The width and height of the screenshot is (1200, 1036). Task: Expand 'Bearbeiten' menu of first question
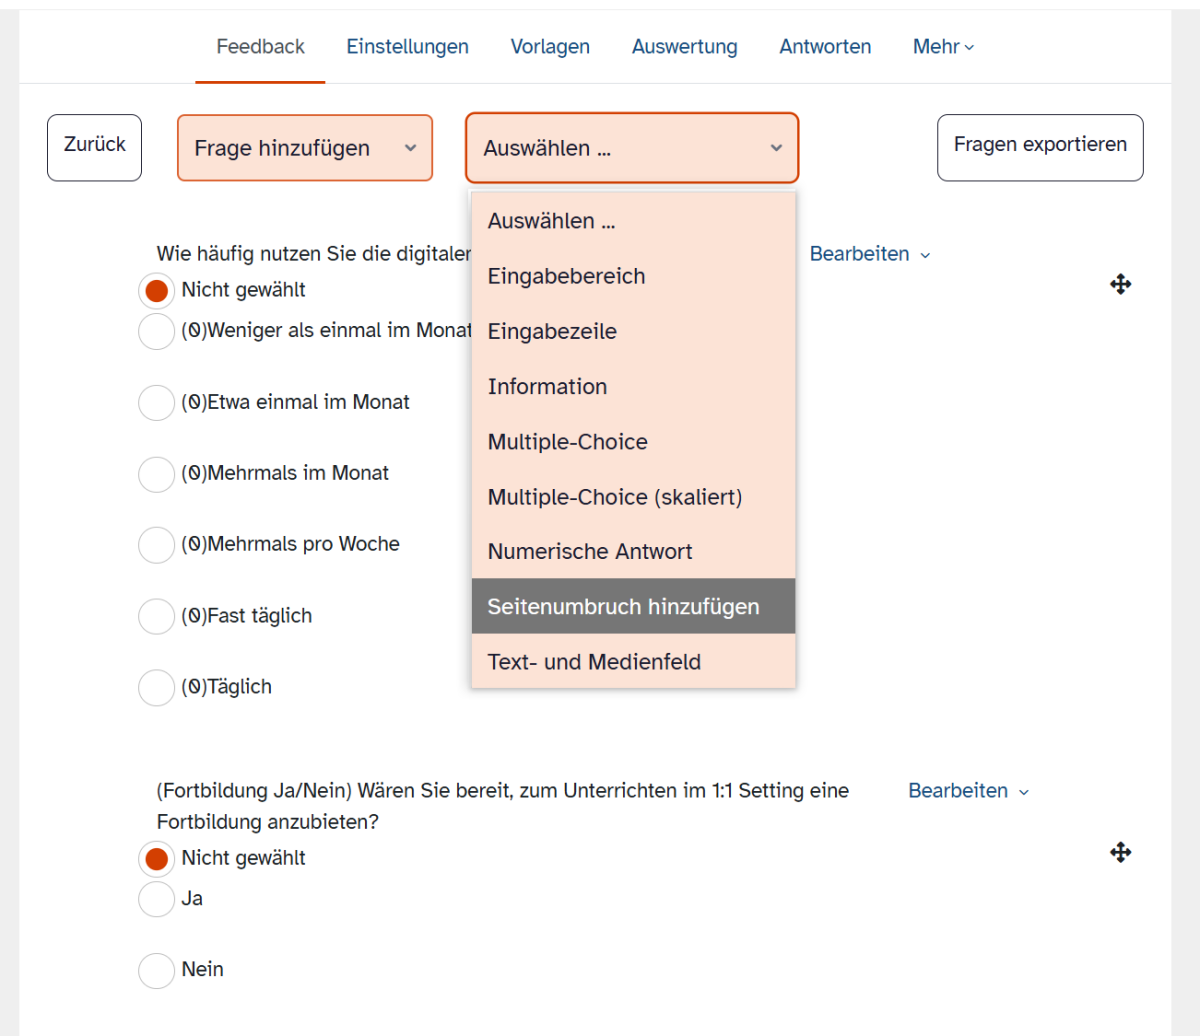(x=869, y=254)
